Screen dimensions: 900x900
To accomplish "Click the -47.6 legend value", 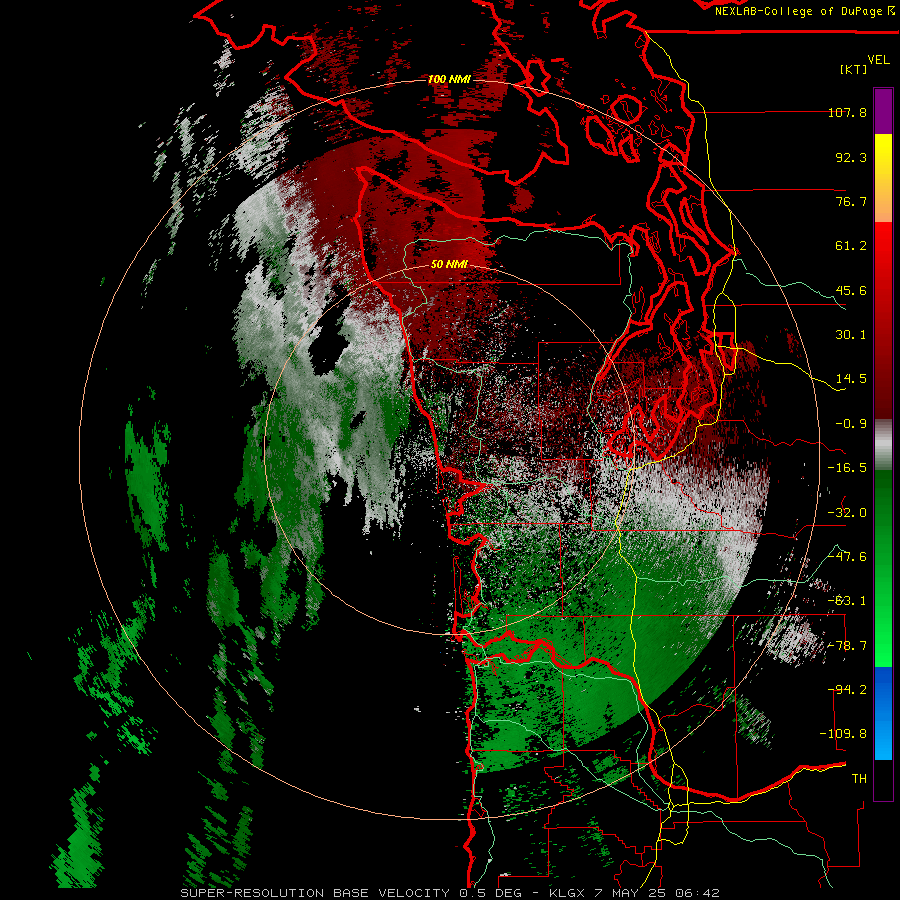I will [847, 557].
